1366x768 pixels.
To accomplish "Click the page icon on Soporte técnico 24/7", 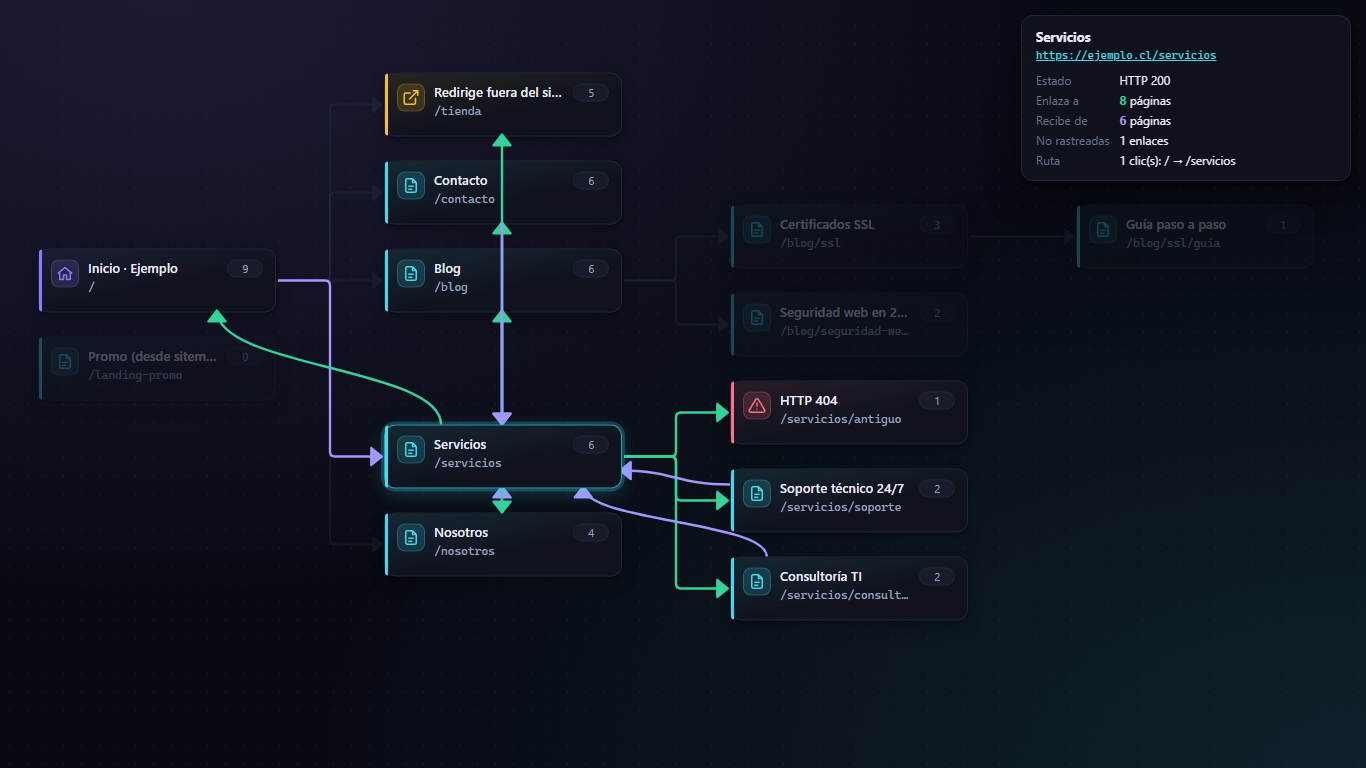I will tap(757, 494).
